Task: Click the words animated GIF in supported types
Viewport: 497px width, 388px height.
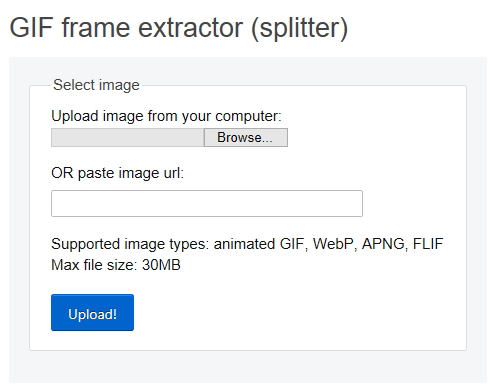Action: coord(260,244)
